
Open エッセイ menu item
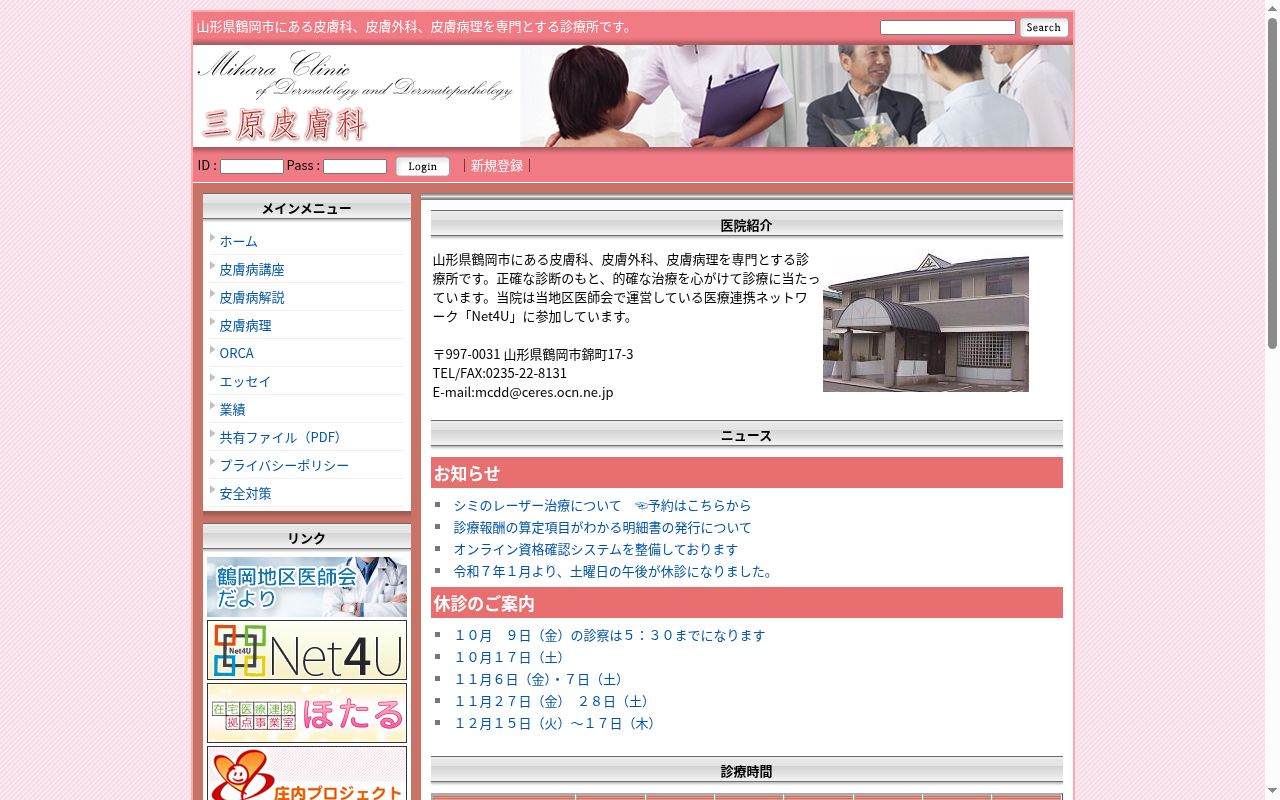(x=245, y=381)
